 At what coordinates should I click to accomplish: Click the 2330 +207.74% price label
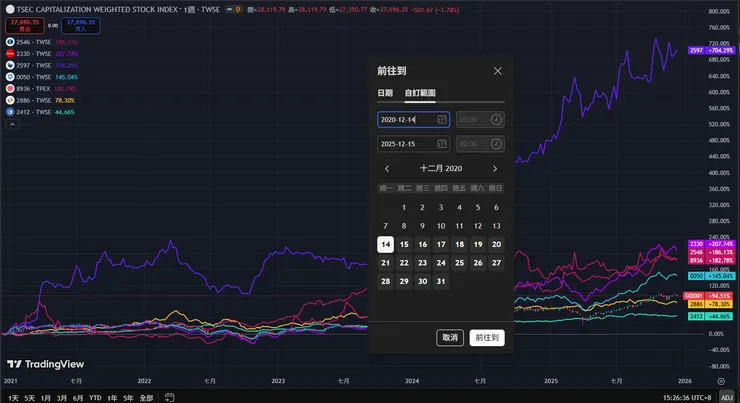[x=711, y=244]
